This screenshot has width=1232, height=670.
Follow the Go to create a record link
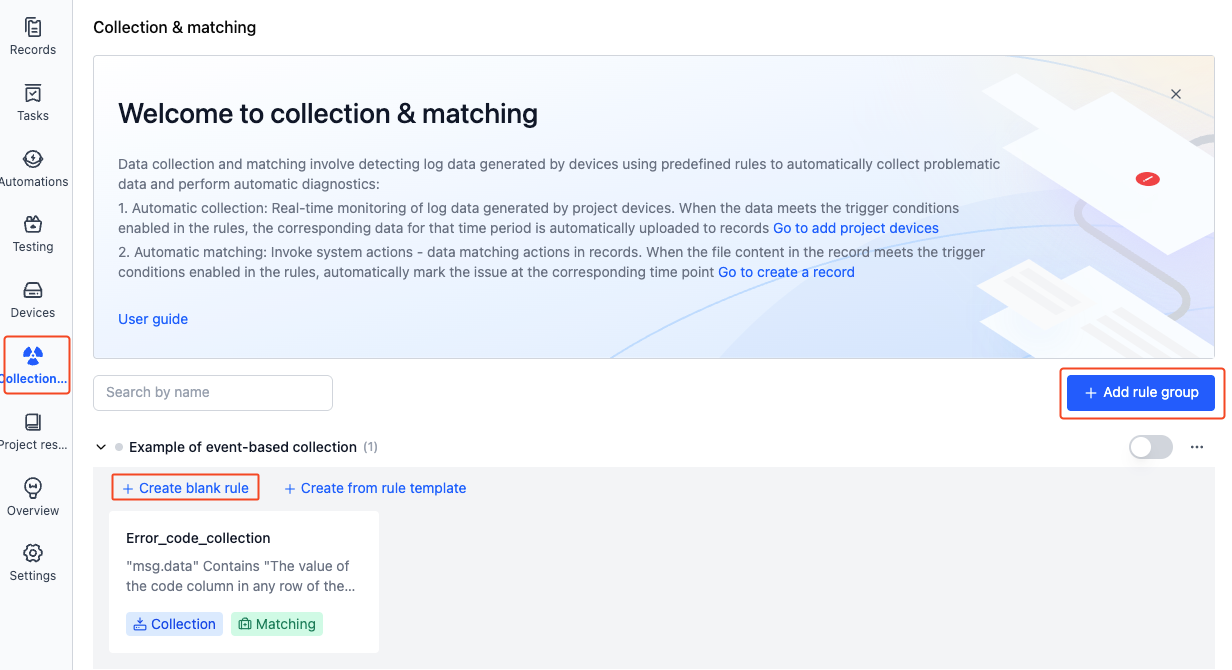pos(786,272)
